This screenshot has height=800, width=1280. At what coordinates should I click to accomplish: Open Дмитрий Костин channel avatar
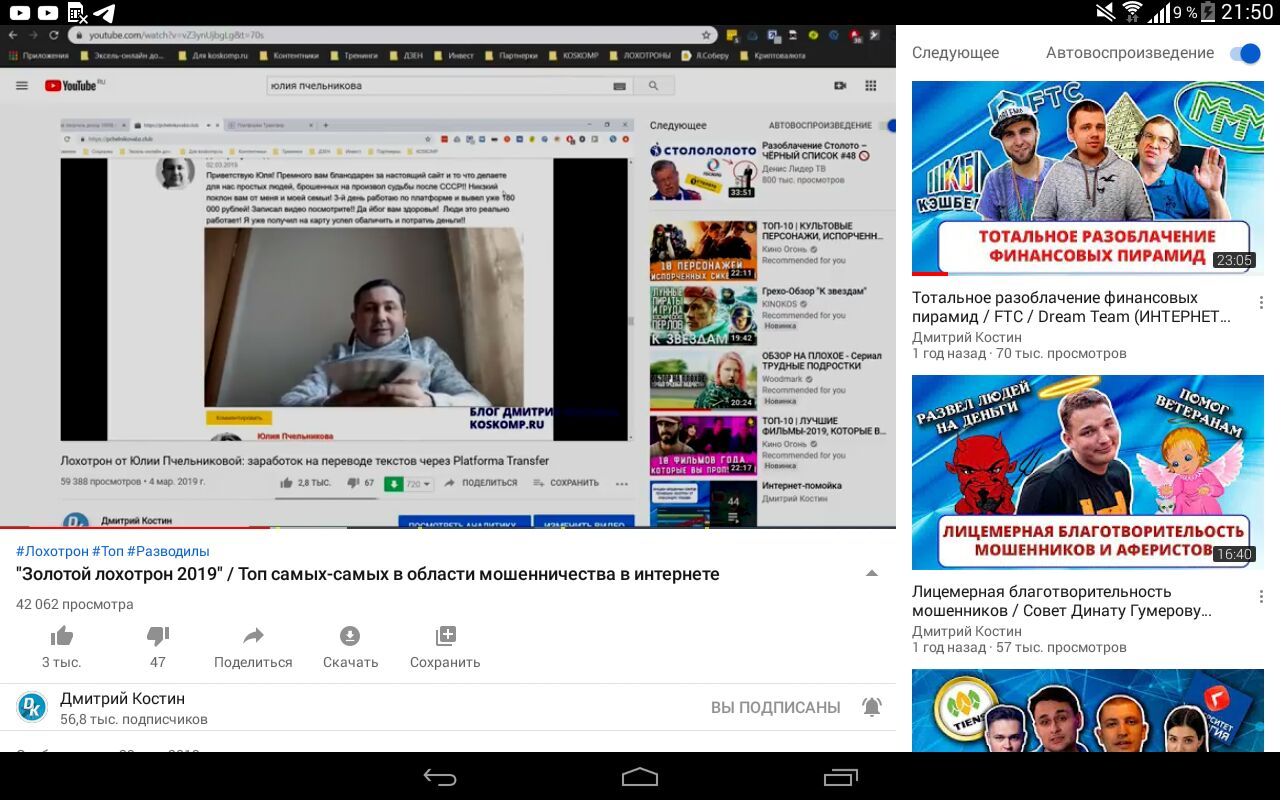[32, 707]
